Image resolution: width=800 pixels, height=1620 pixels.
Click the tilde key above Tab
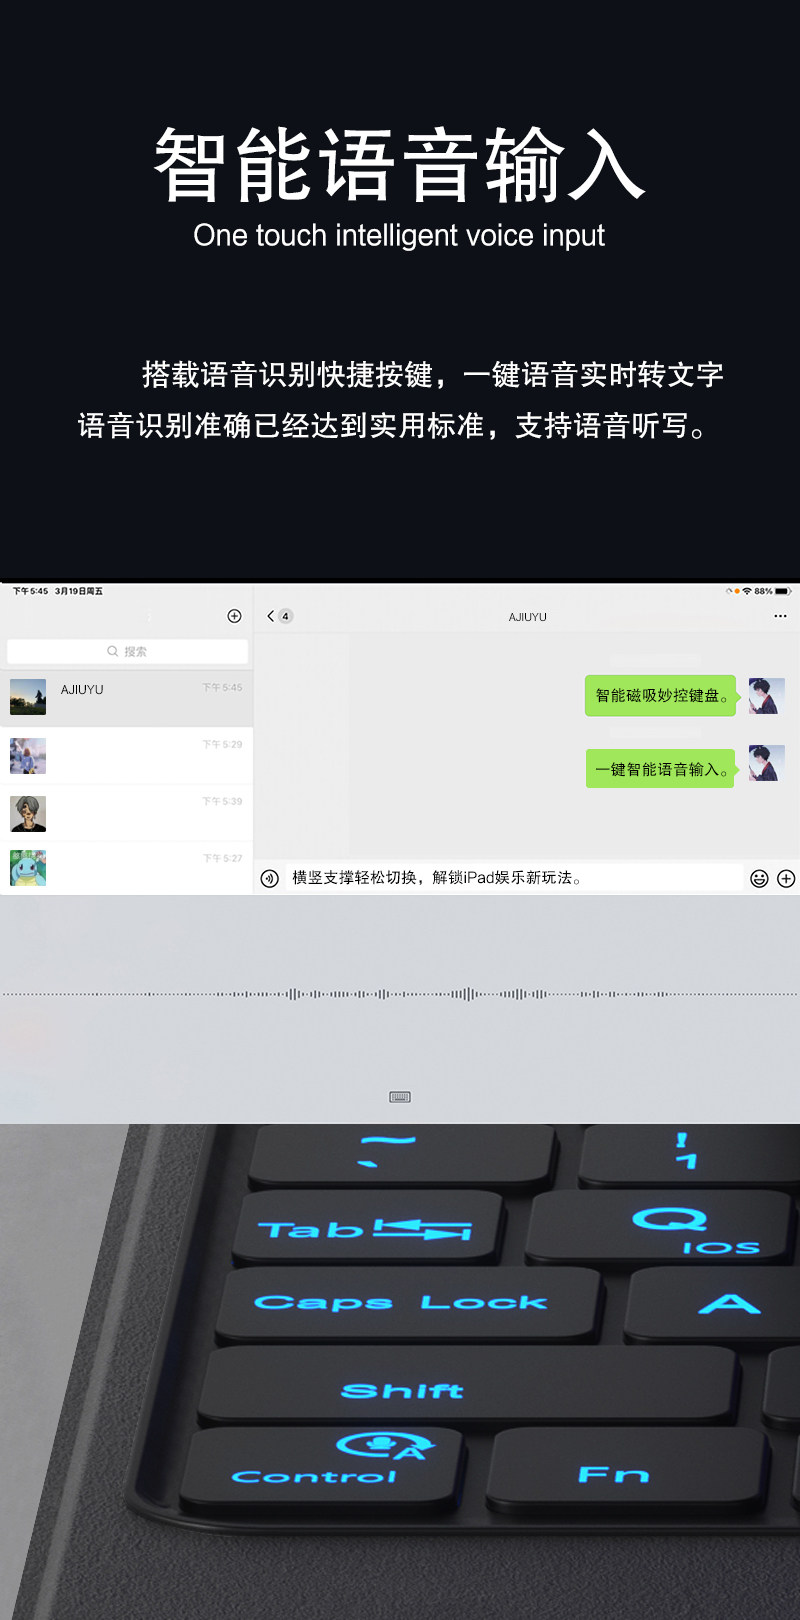402,1155
